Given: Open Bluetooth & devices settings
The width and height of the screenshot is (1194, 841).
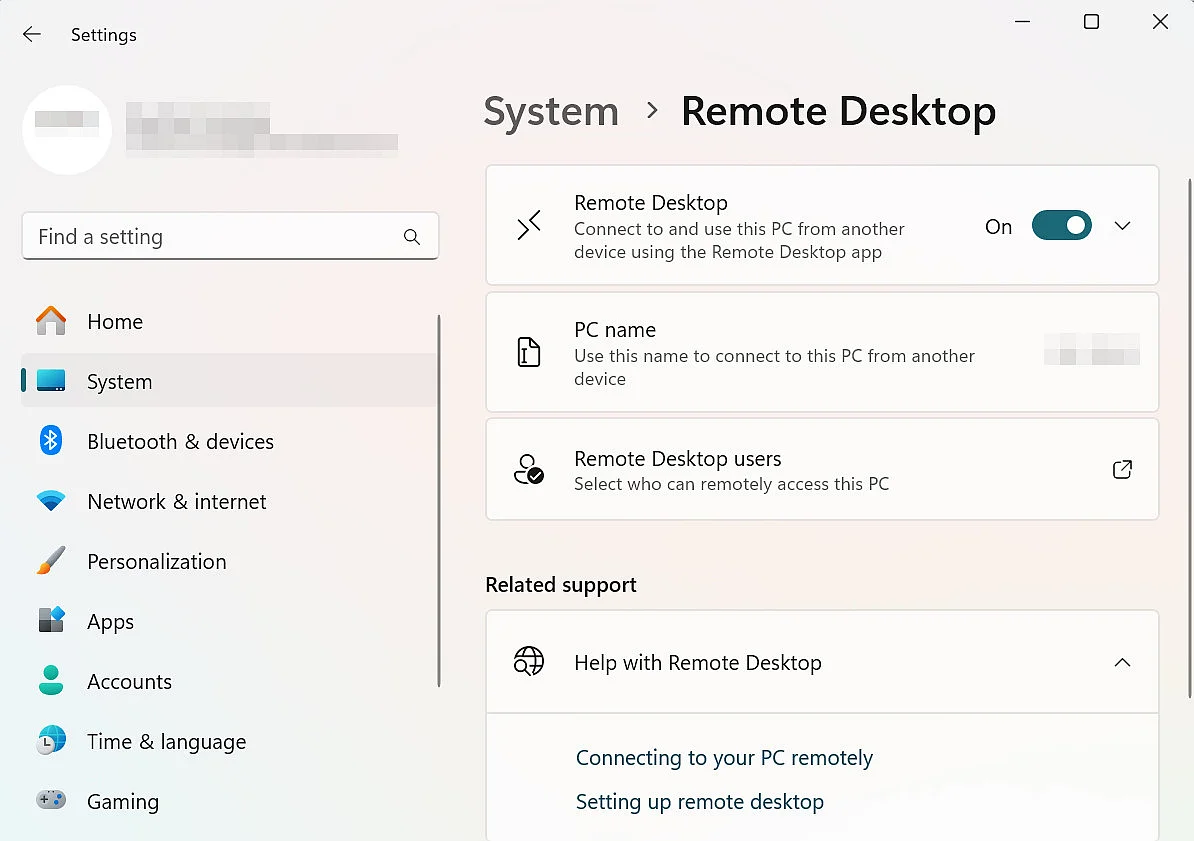Looking at the screenshot, I should coord(228,441).
